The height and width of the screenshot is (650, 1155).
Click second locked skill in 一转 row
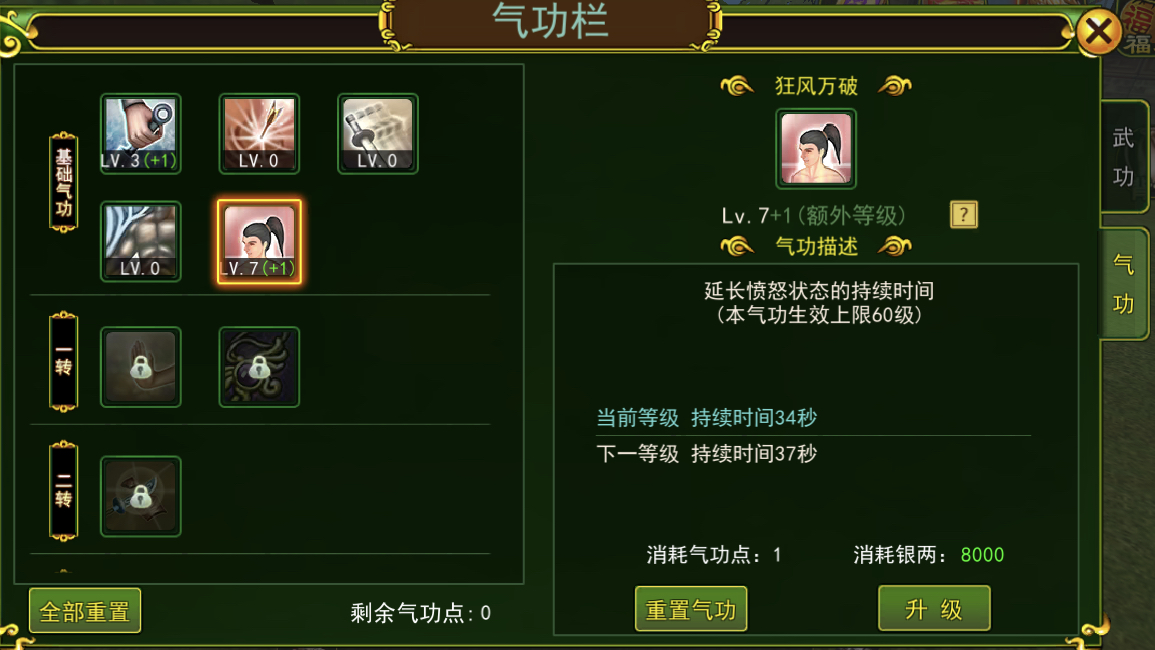[259, 367]
